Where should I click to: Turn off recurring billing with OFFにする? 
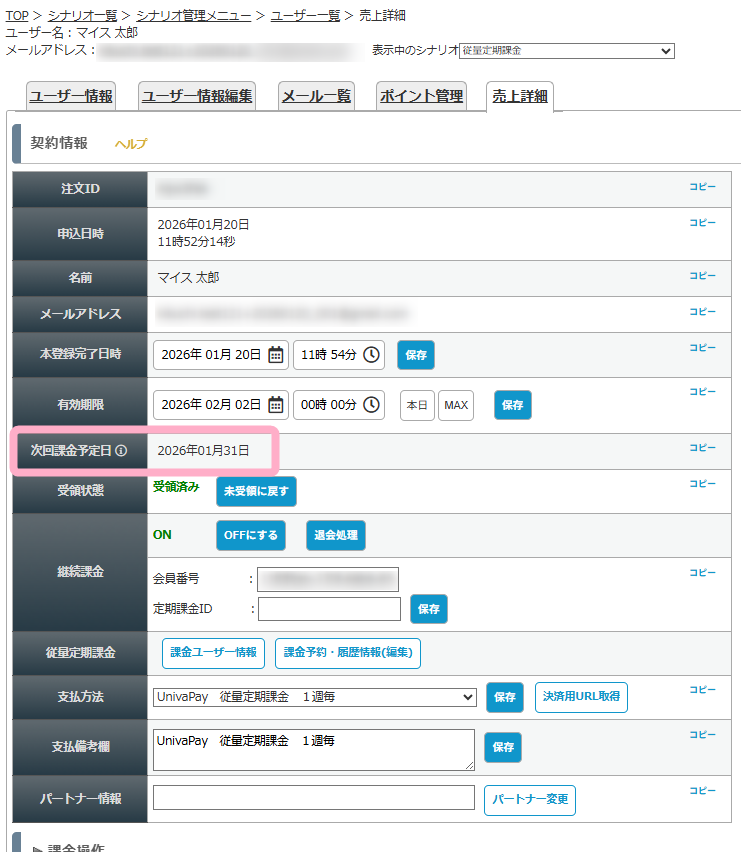pos(251,535)
